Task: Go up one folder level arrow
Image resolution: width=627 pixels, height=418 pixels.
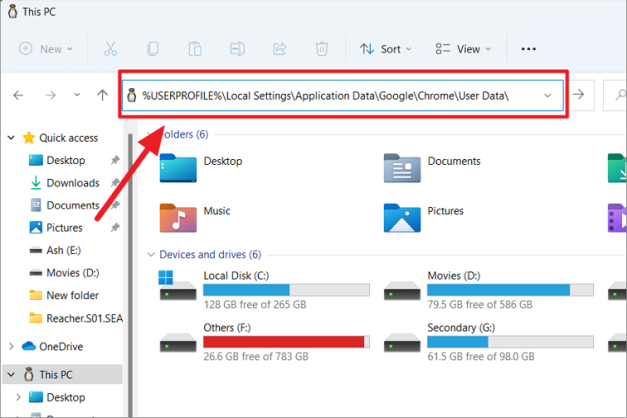Action: pyautogui.click(x=102, y=95)
